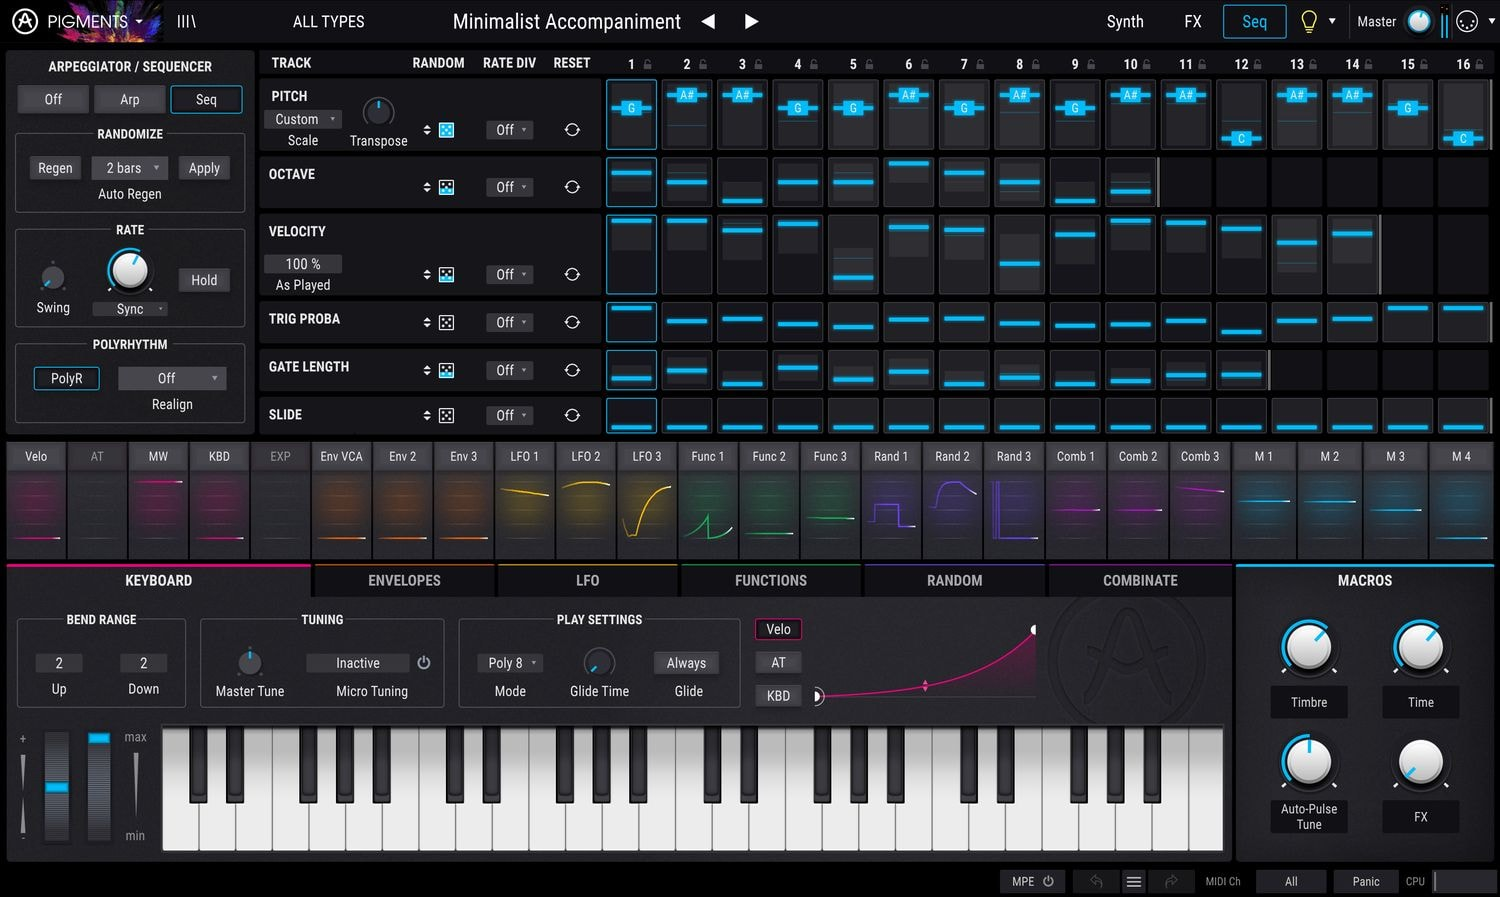Click the lock icon on step 1
The width and height of the screenshot is (1500, 897).
click(647, 64)
